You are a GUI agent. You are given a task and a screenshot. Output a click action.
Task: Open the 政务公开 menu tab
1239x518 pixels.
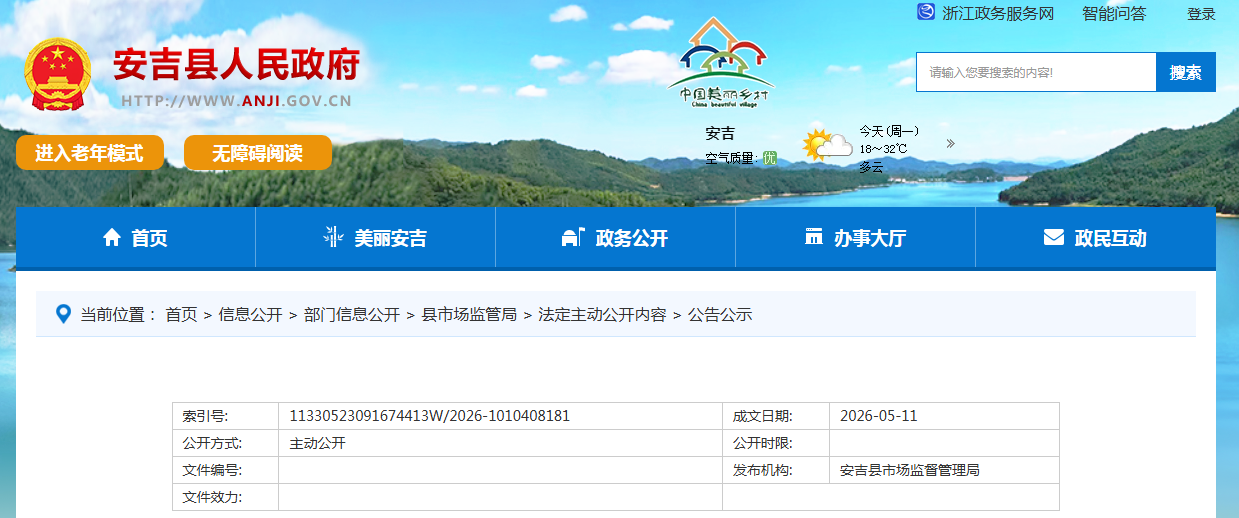coord(615,238)
